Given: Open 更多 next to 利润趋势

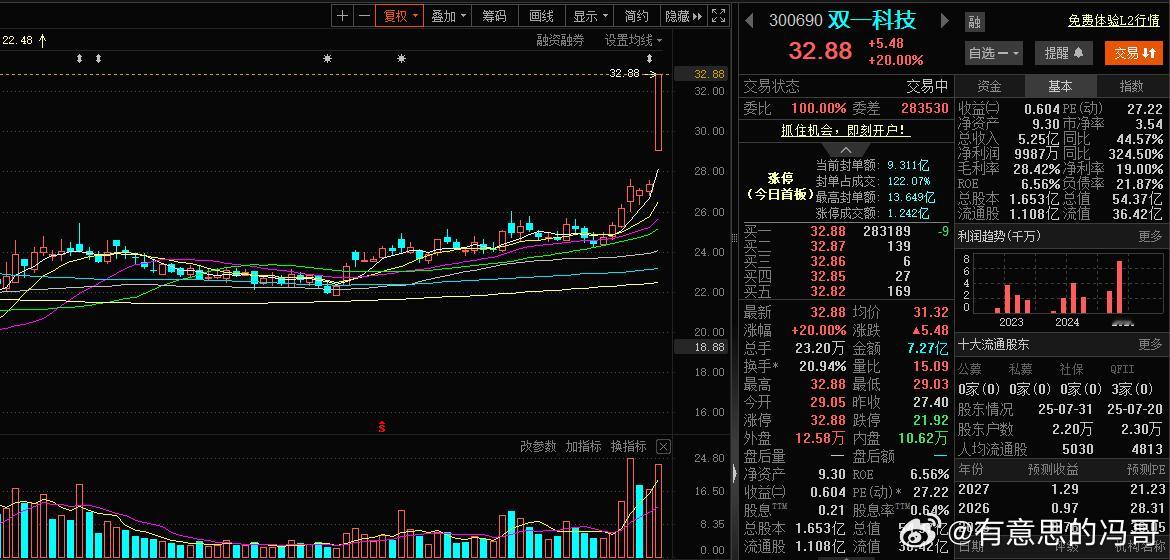Looking at the screenshot, I should tap(1150, 237).
